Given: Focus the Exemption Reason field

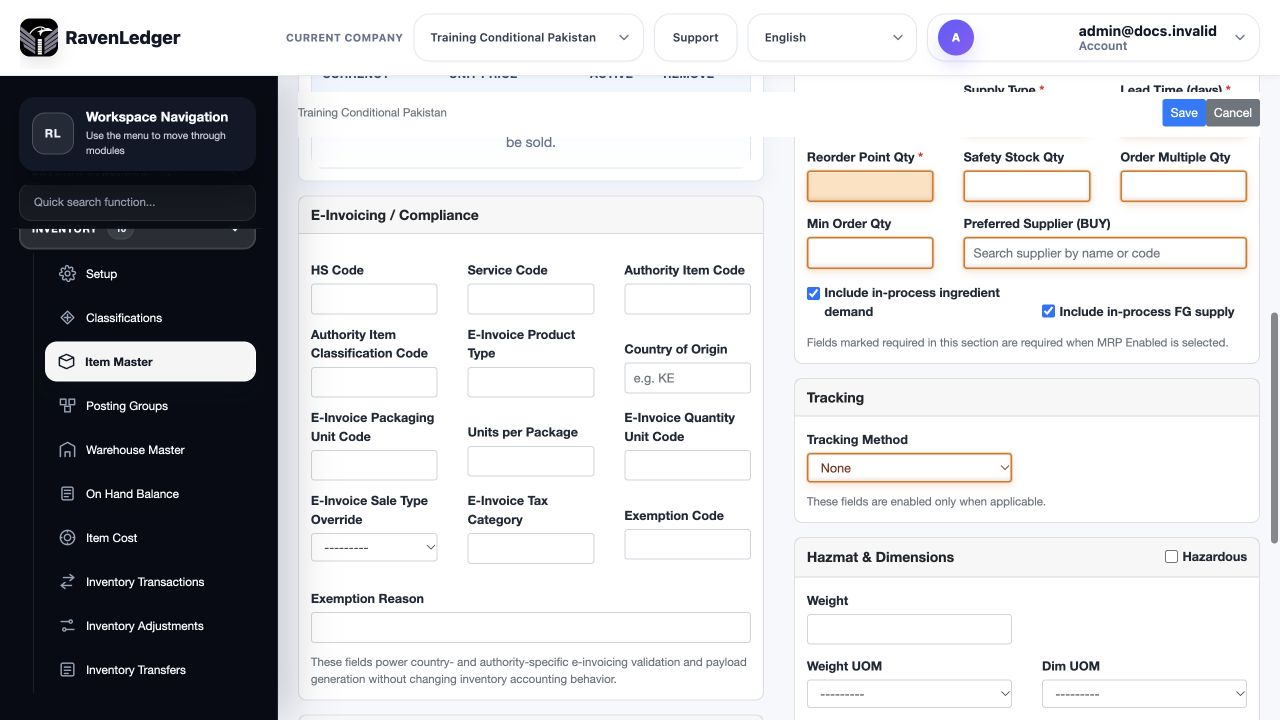Looking at the screenshot, I should [531, 627].
